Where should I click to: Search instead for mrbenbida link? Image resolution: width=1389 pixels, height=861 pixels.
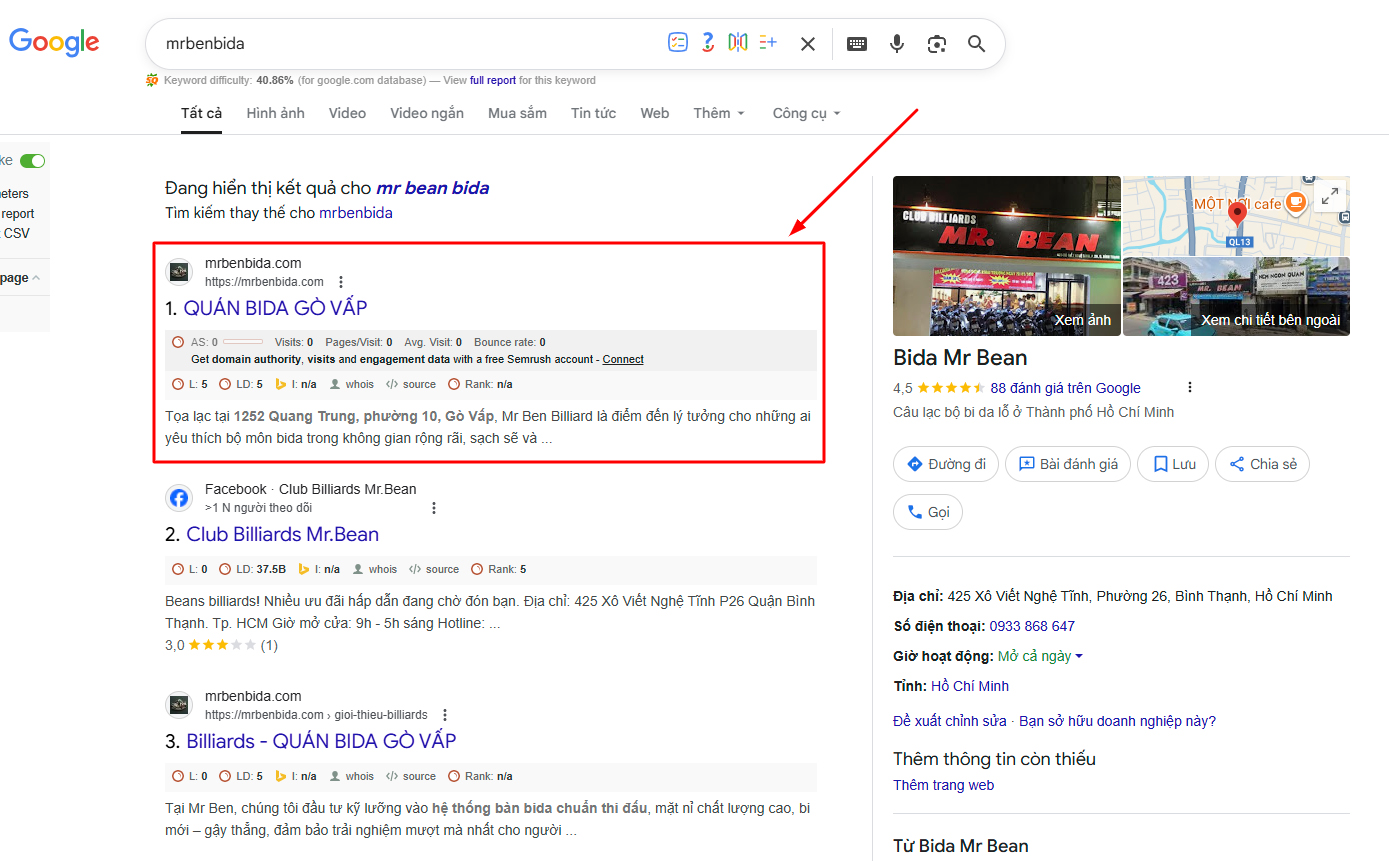[356, 213]
